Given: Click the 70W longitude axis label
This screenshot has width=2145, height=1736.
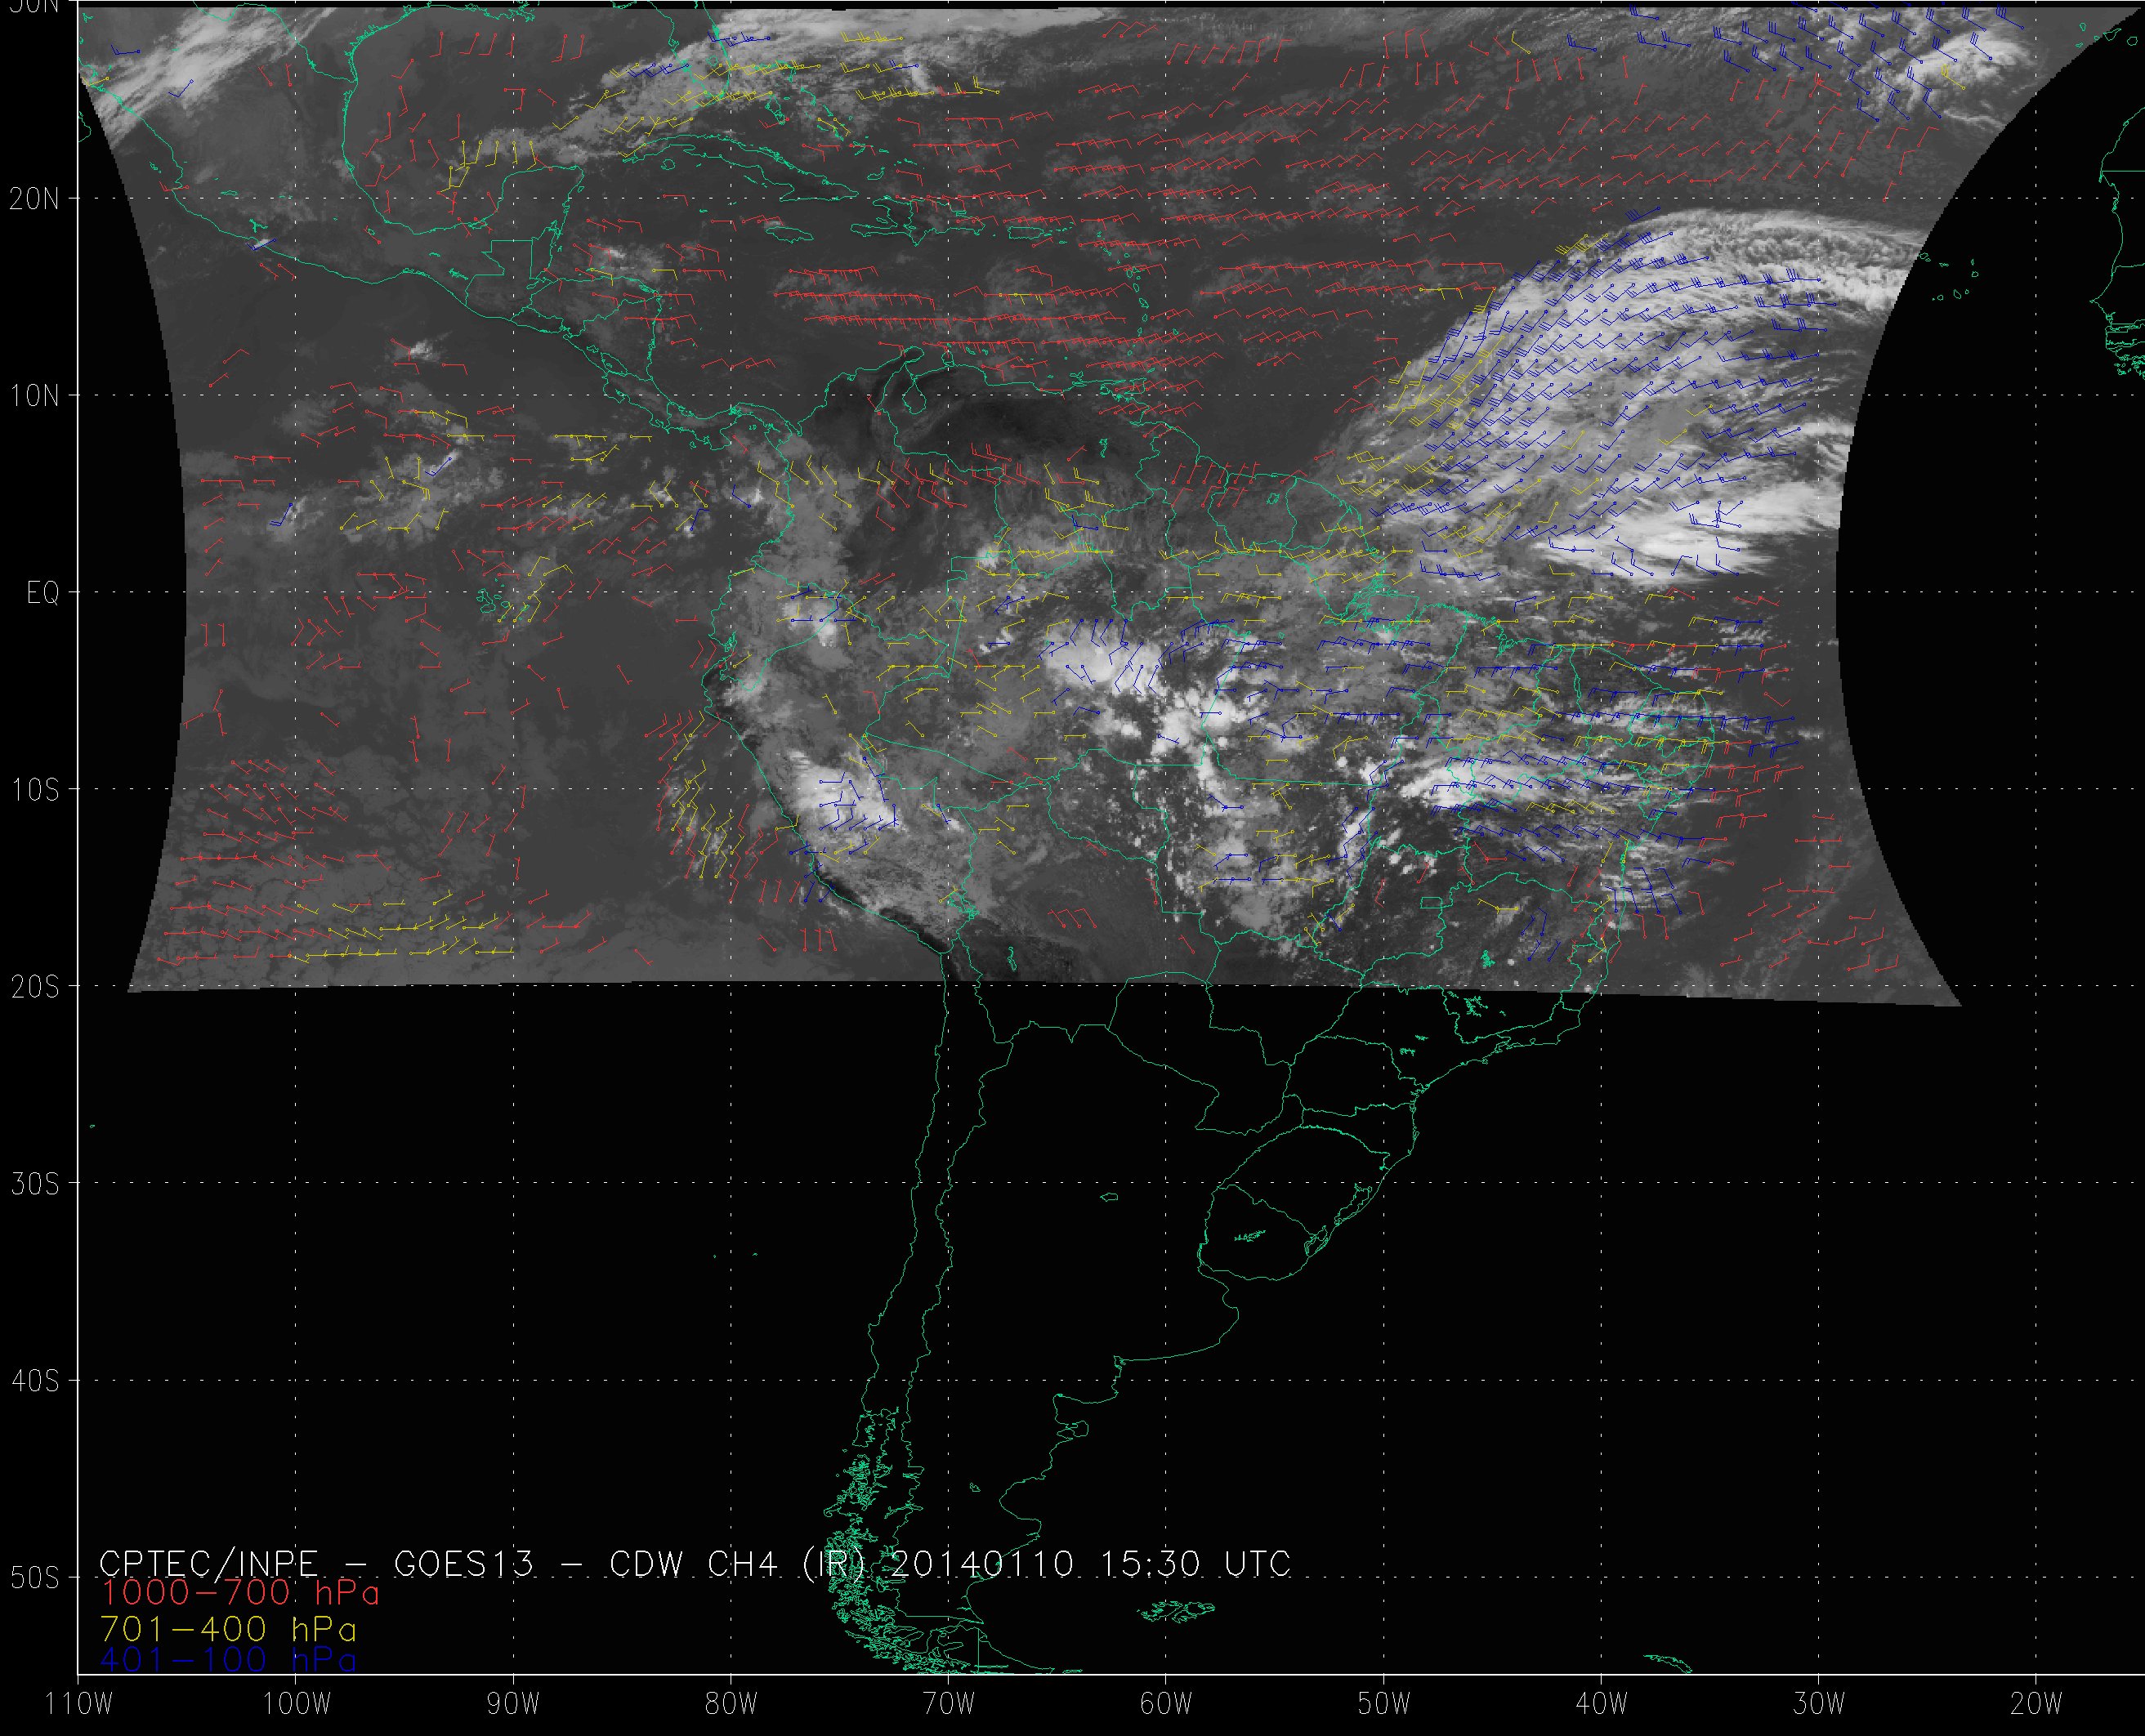Looking at the screenshot, I should click(948, 1704).
